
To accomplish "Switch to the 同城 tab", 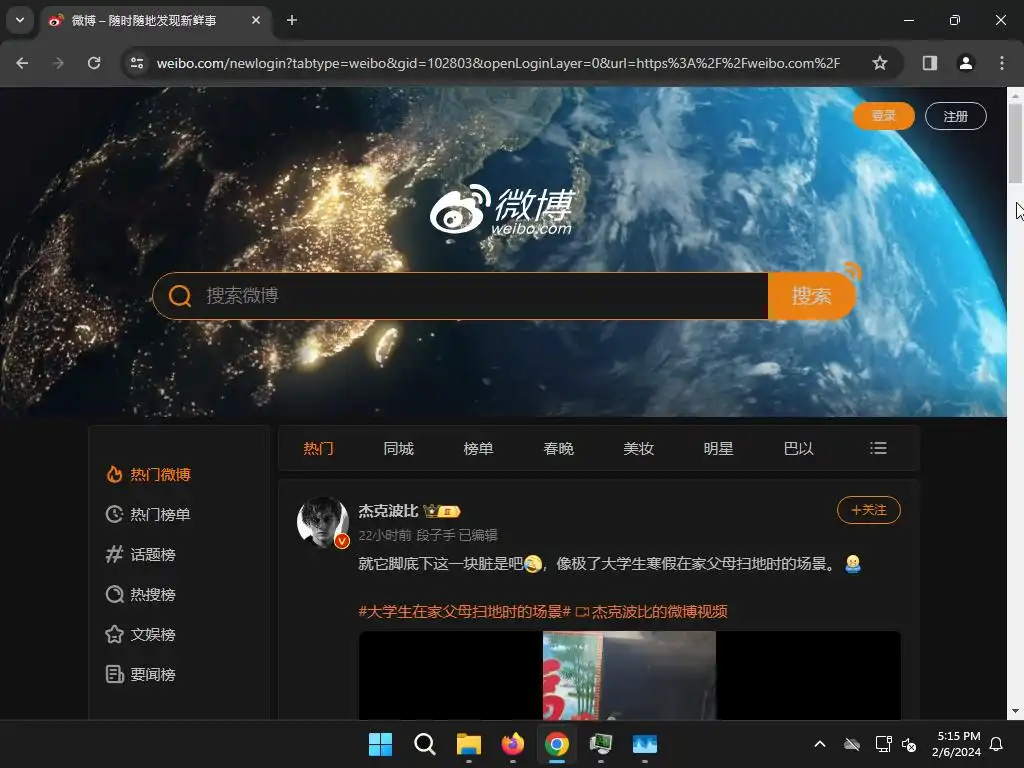I will point(398,449).
